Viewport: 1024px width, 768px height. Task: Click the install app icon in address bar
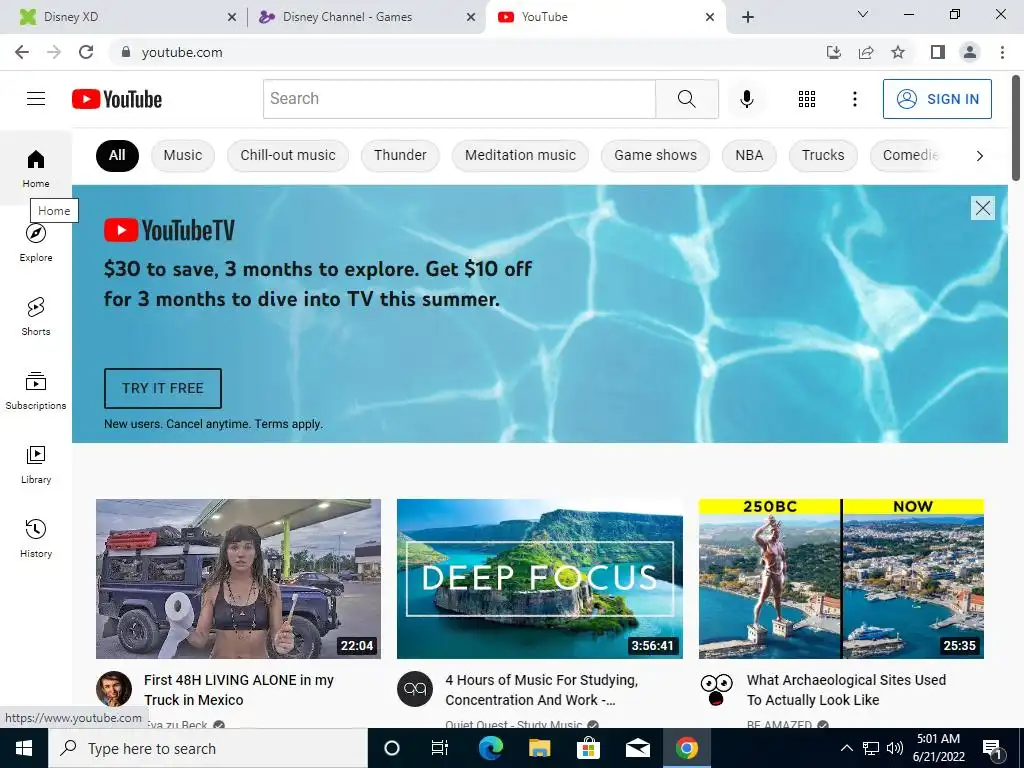[x=834, y=52]
